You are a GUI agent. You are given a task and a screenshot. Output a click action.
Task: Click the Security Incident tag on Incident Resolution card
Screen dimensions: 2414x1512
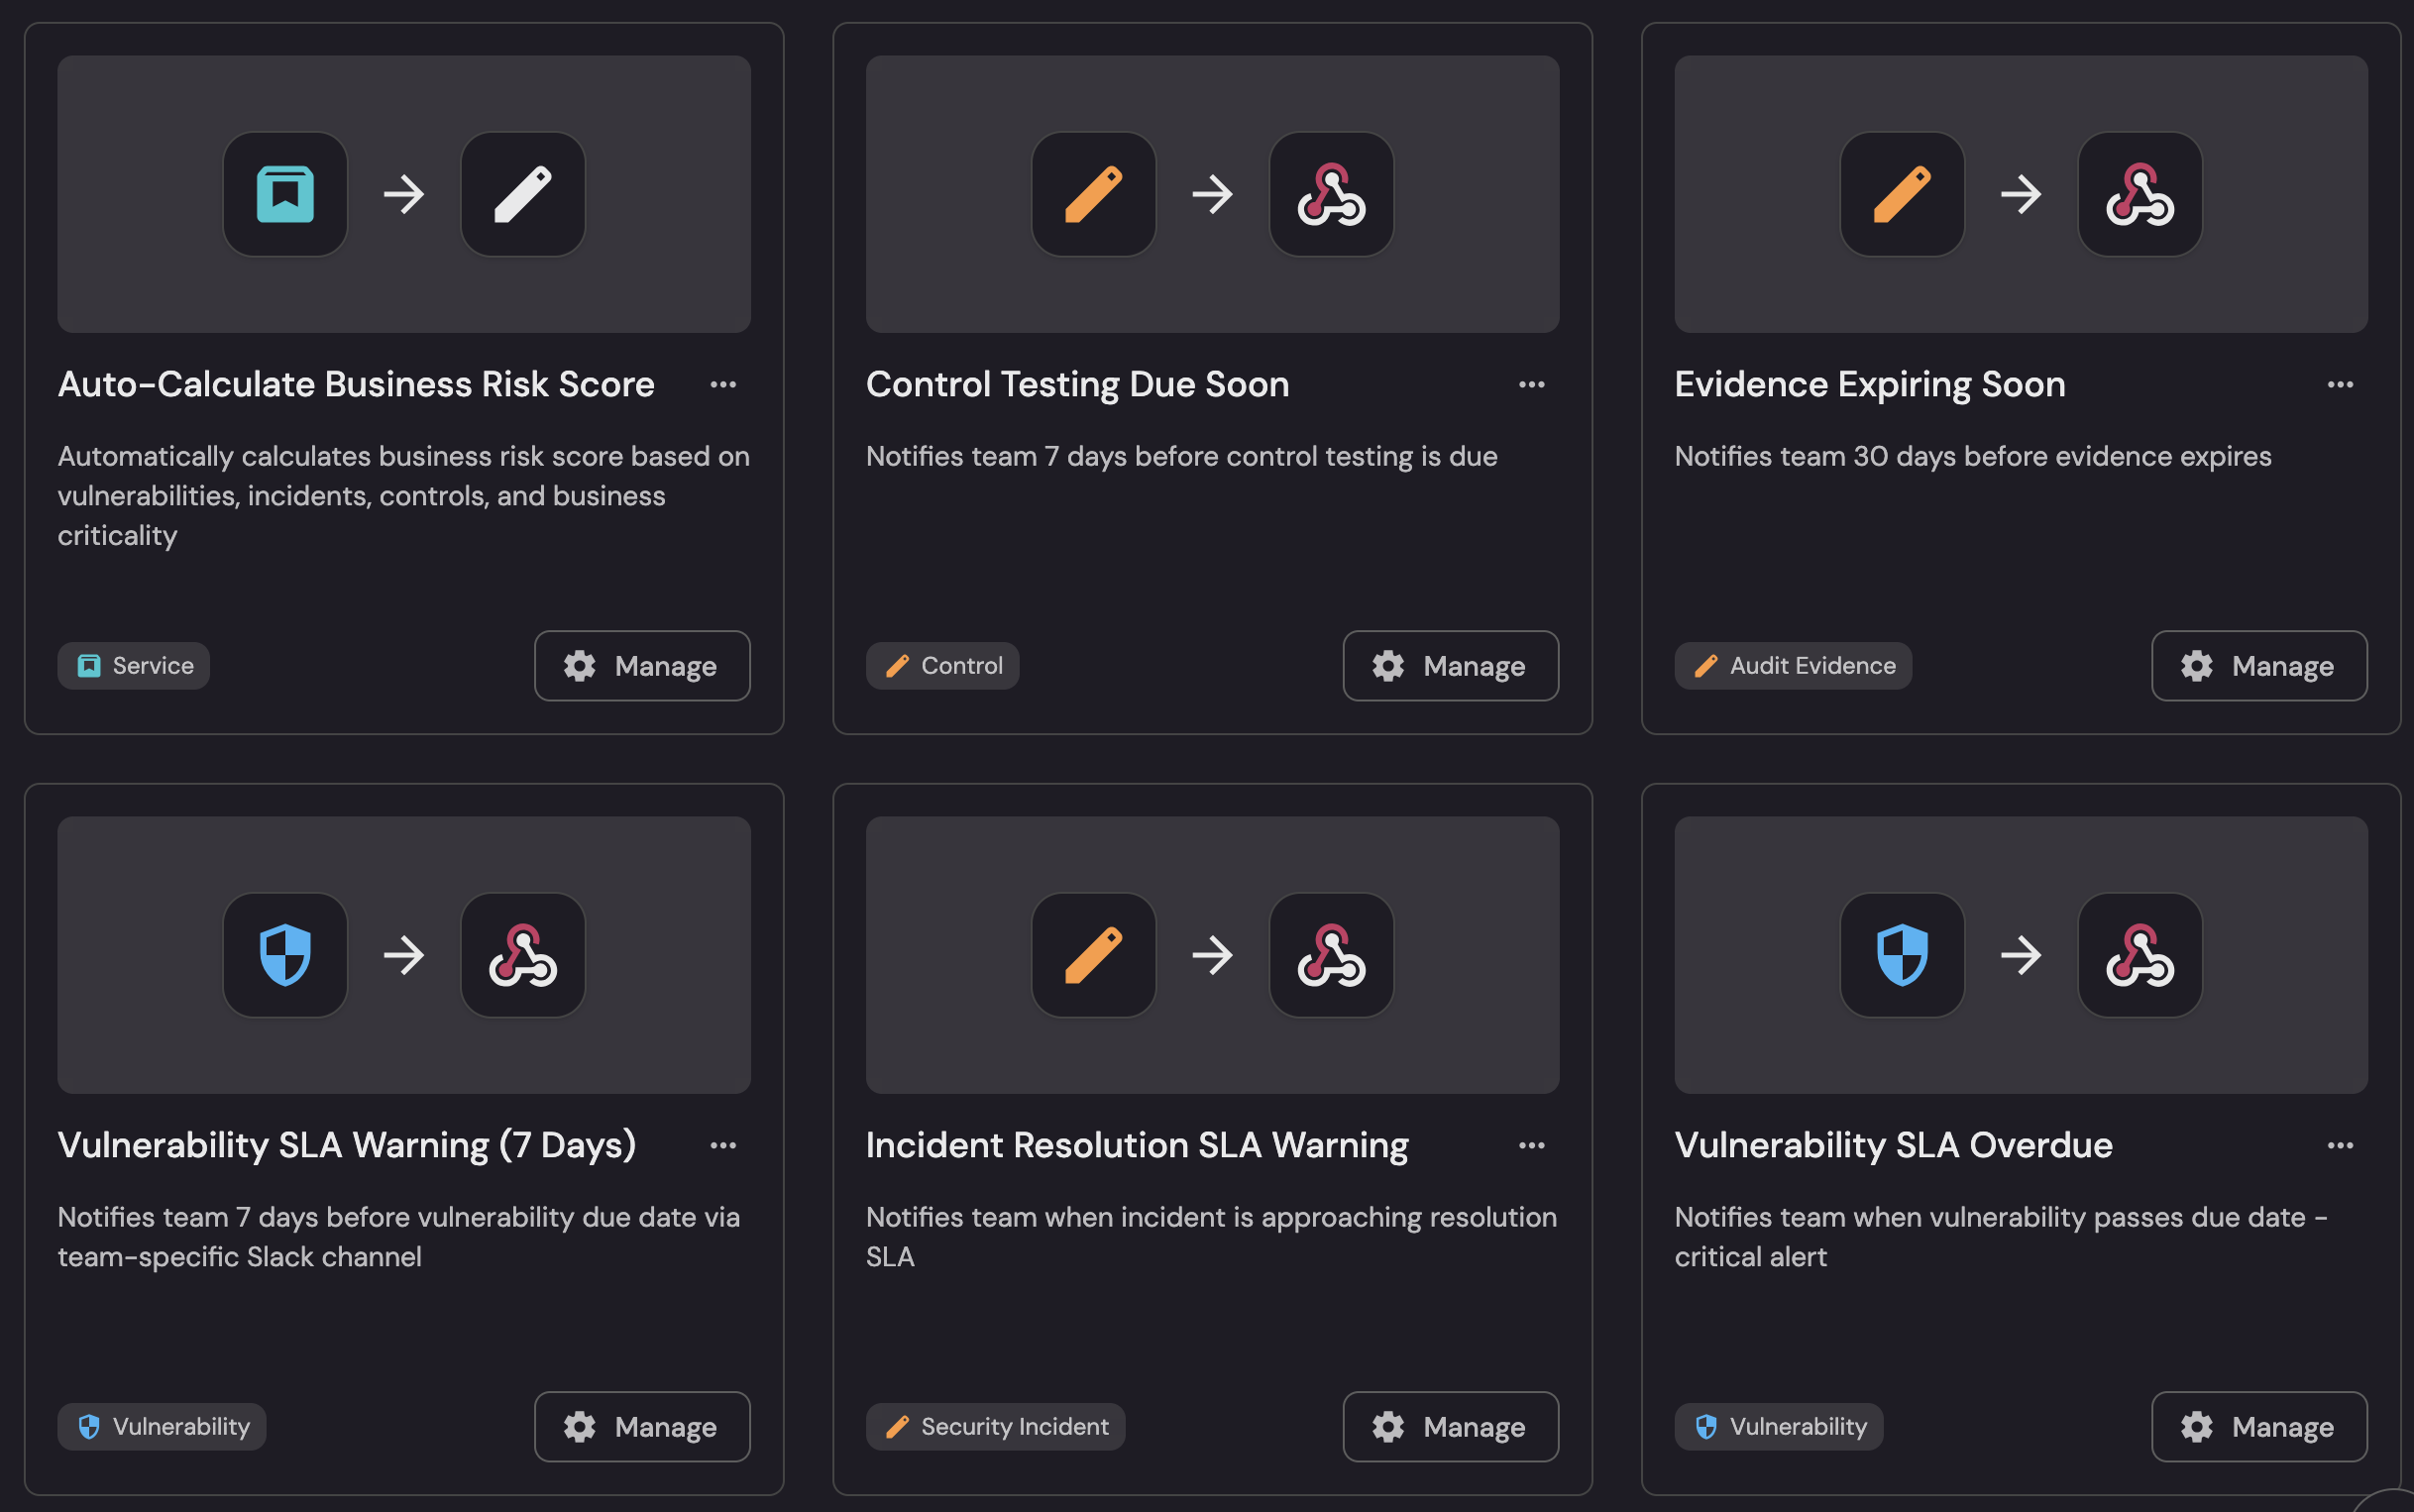[x=994, y=1427]
